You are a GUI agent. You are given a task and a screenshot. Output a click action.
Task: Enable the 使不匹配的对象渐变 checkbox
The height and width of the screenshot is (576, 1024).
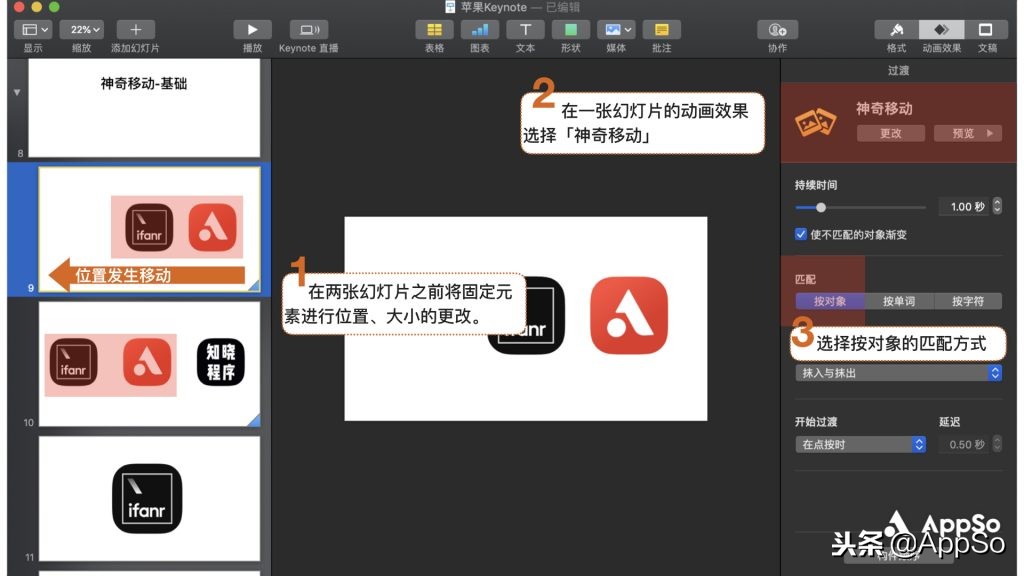[x=801, y=233]
